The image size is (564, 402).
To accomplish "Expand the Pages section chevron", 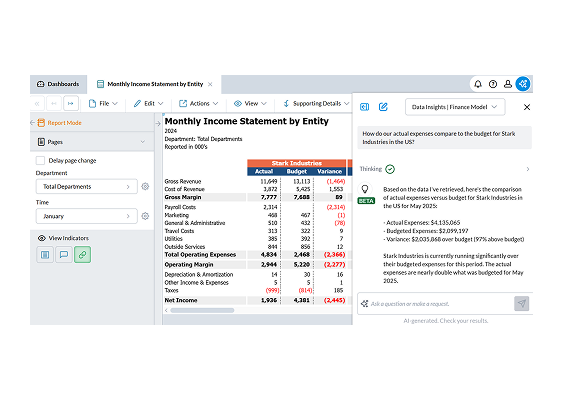I will pyautogui.click(x=143, y=142).
